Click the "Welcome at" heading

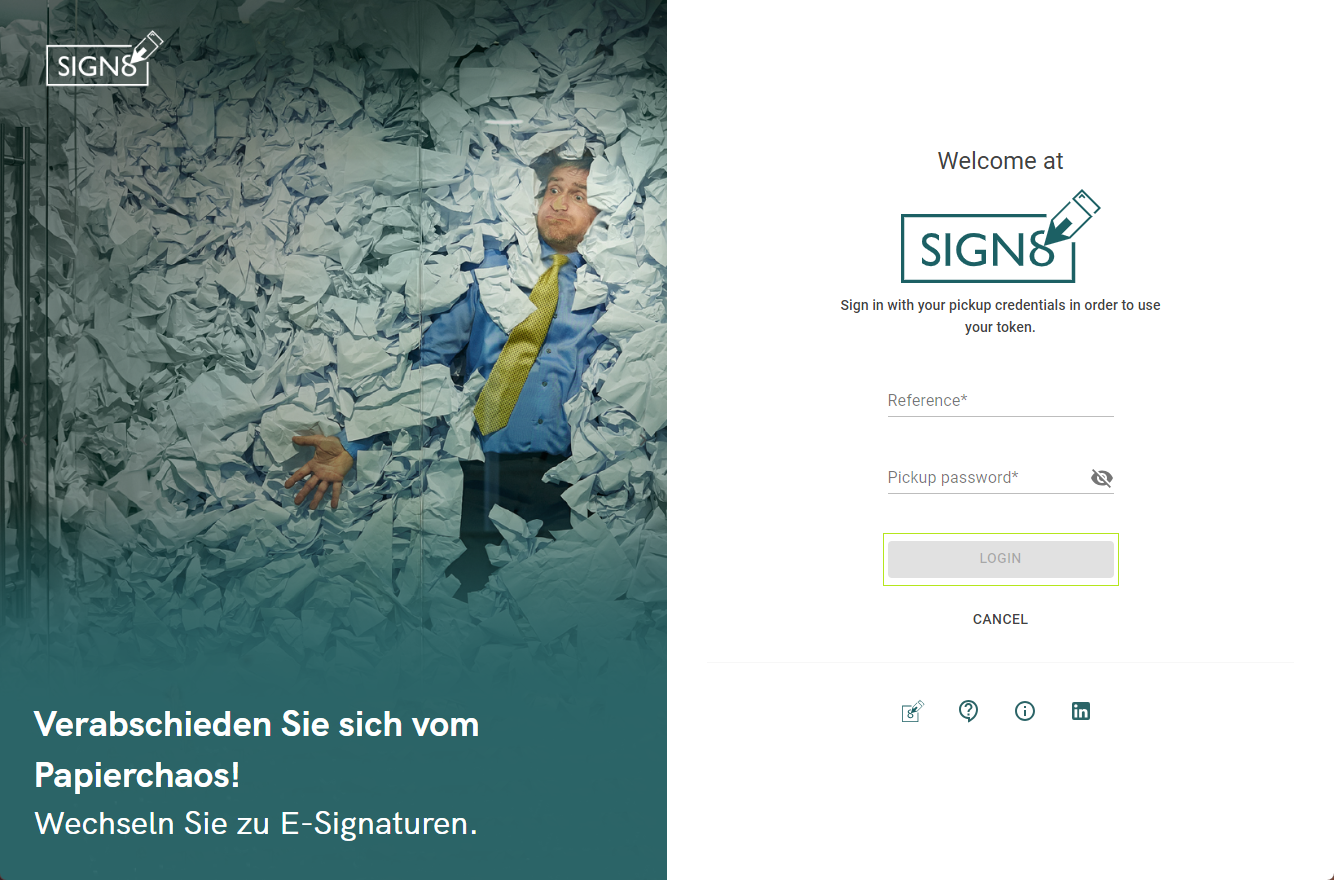click(x=1000, y=161)
